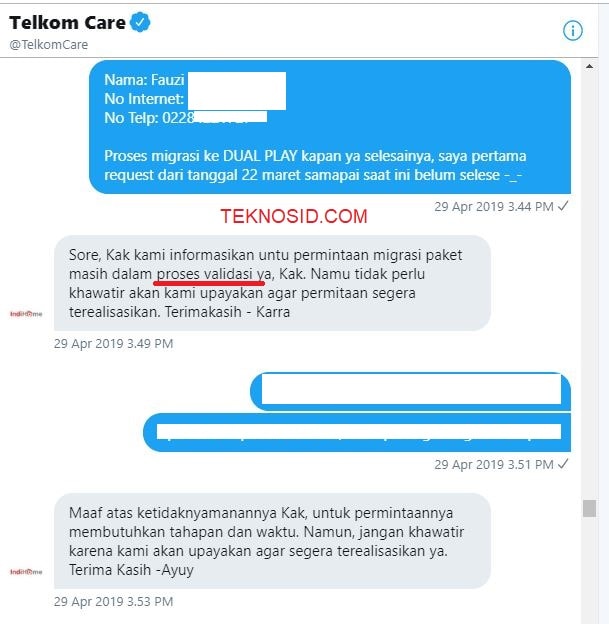Click the scrollbar thumb in the chat
The width and height of the screenshot is (609, 624).
(589, 508)
